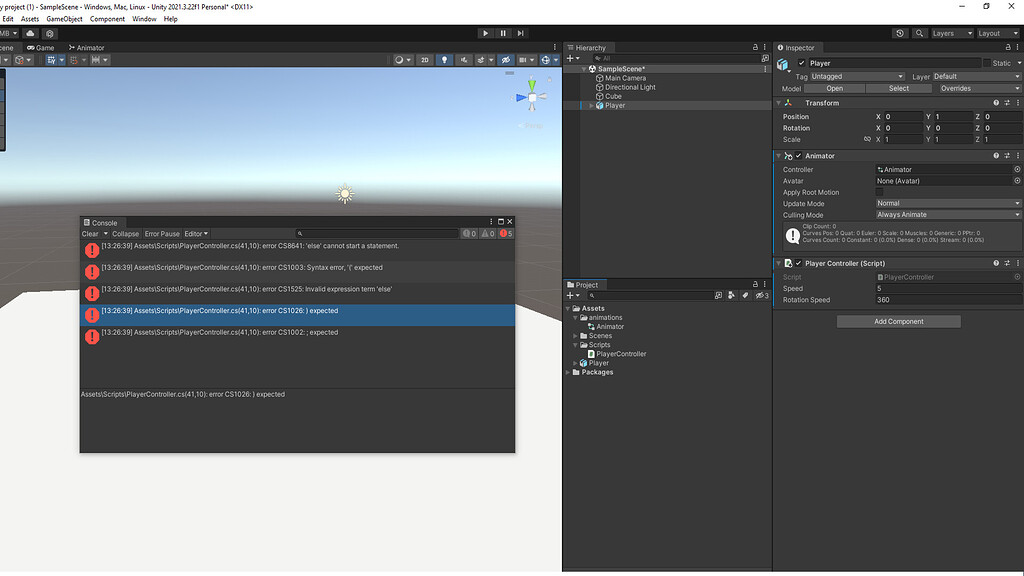Viewport: 1024px width, 576px height.
Task: Switch to the Game tab
Action: pos(41,47)
